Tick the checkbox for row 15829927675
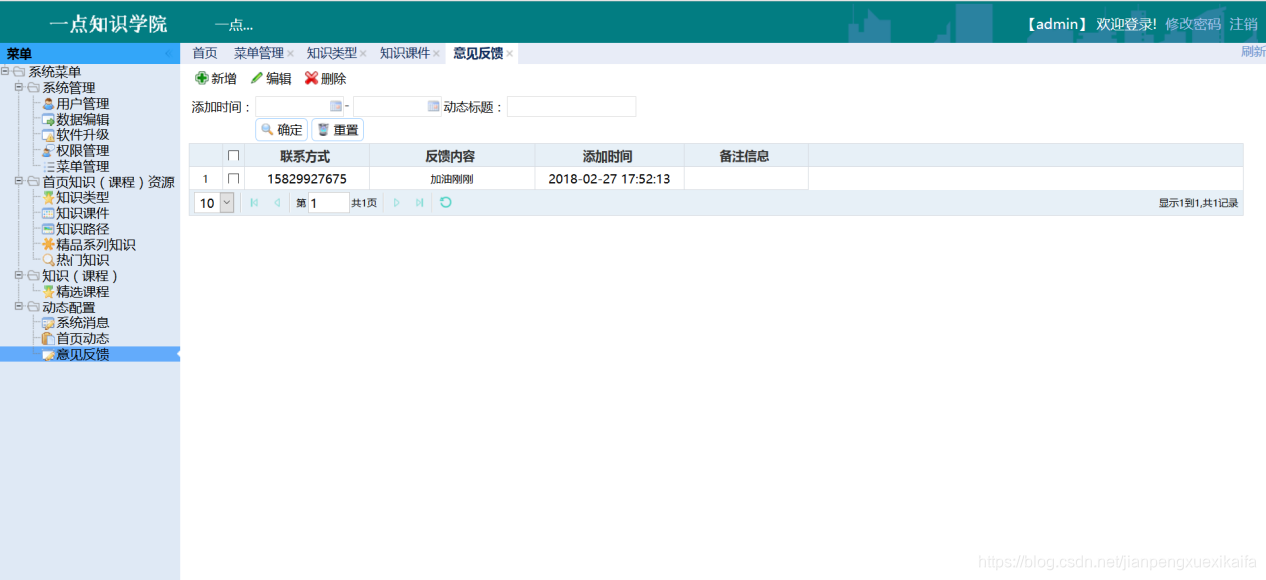The height and width of the screenshot is (580, 1266). [234, 179]
